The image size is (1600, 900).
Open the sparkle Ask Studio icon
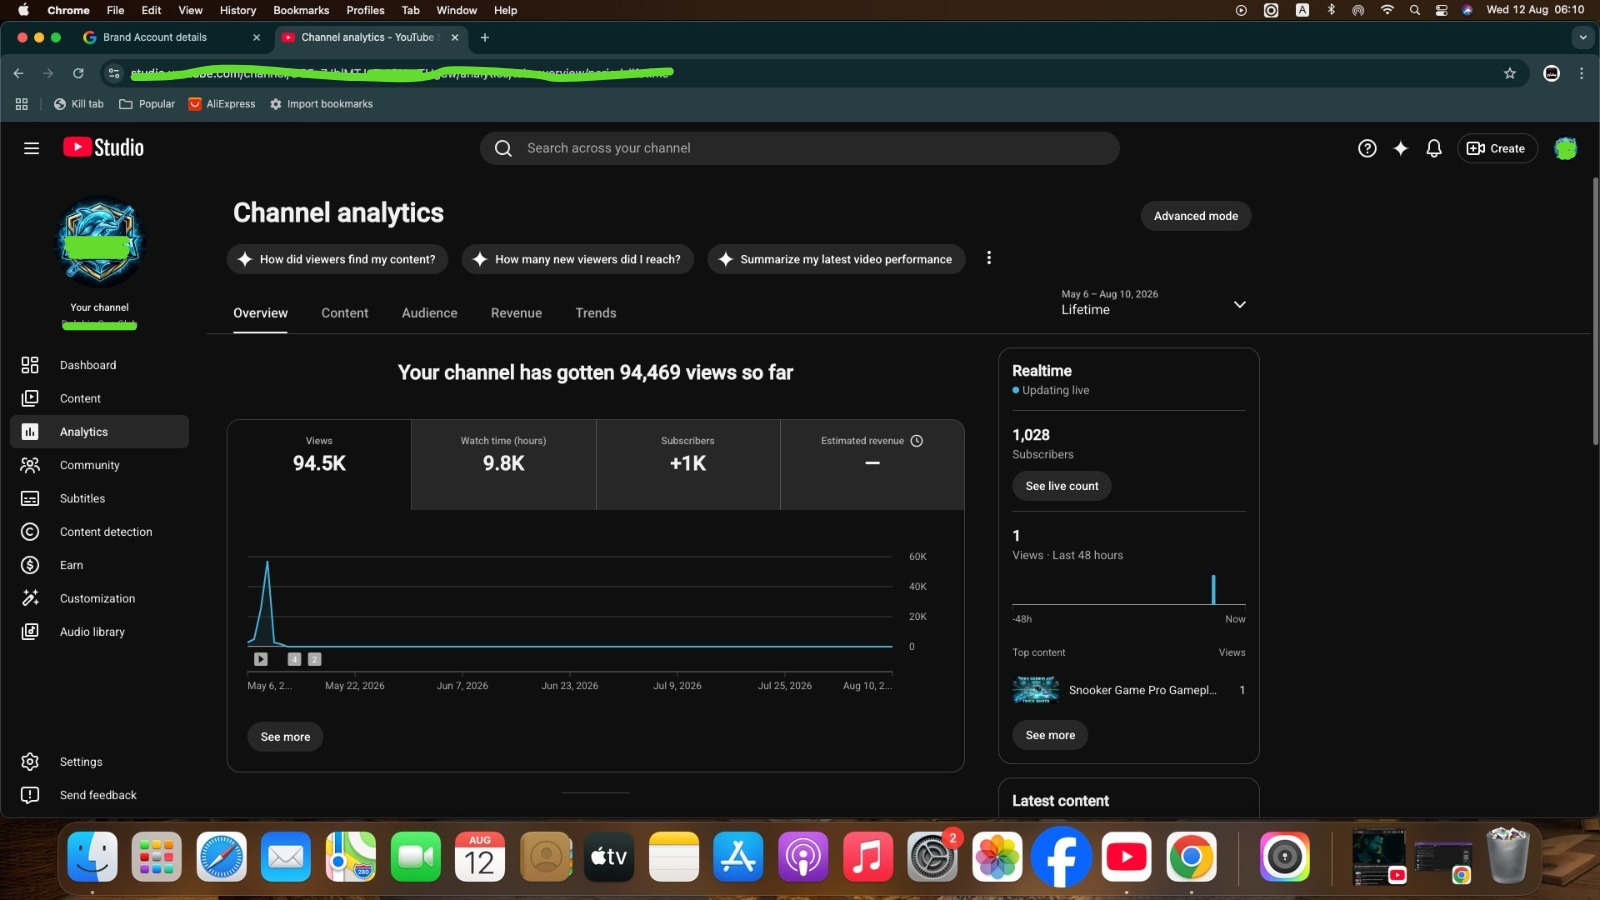coord(1400,148)
